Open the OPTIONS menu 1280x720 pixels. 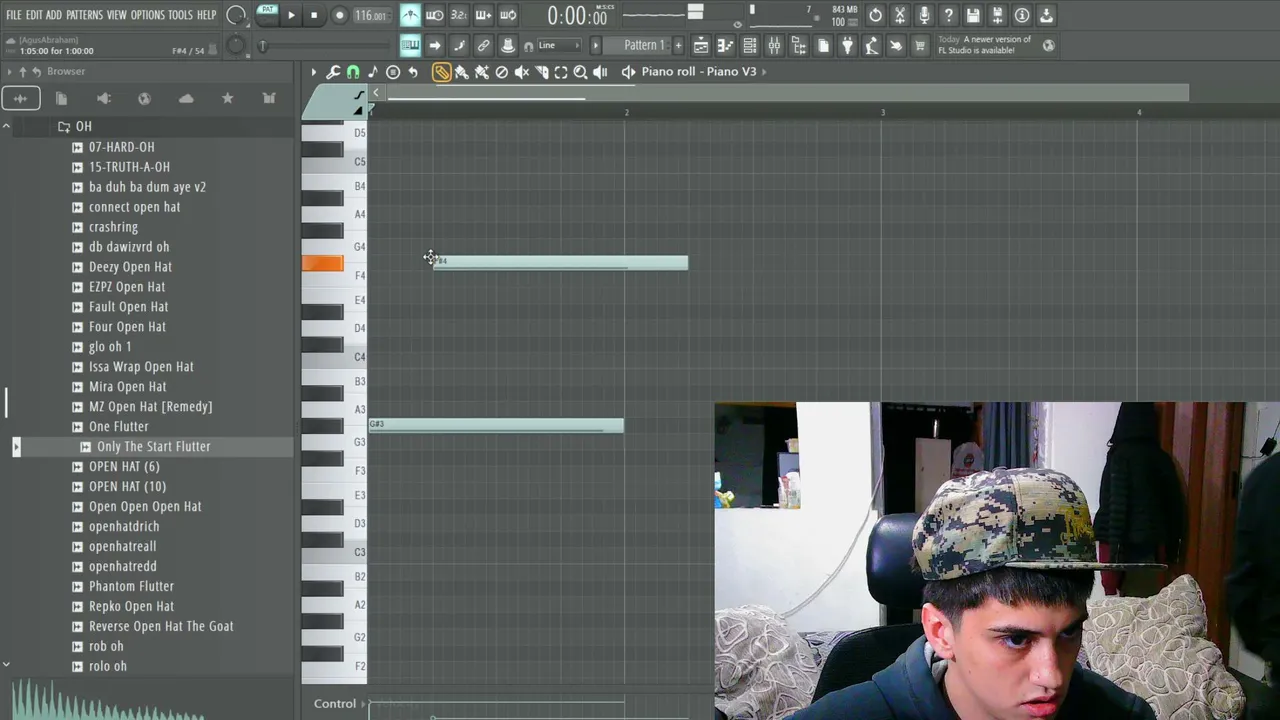pos(147,15)
